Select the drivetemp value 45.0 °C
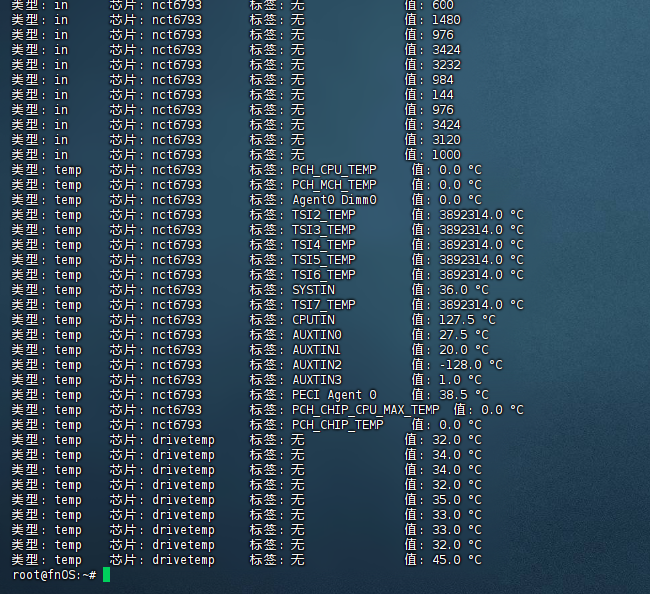This screenshot has height=594, width=650. coord(457,560)
